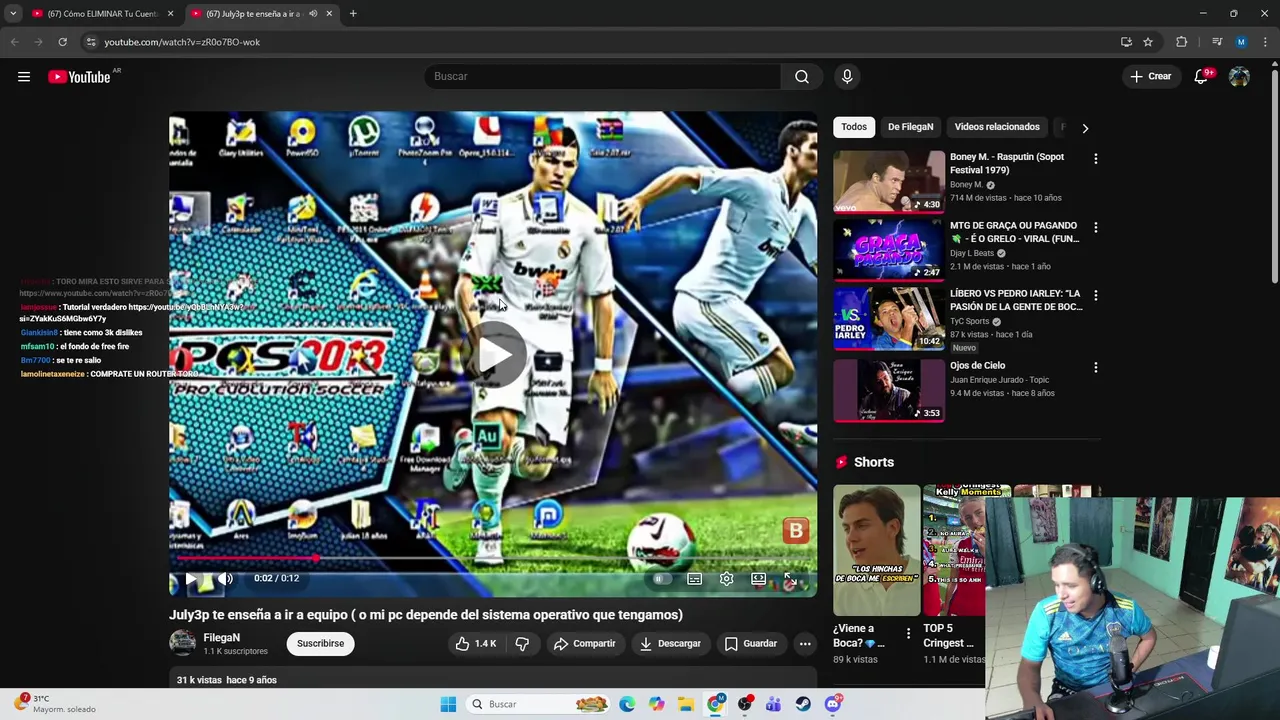Reload the page in Chrome
This screenshot has width=1280, height=720.
pyautogui.click(x=62, y=42)
